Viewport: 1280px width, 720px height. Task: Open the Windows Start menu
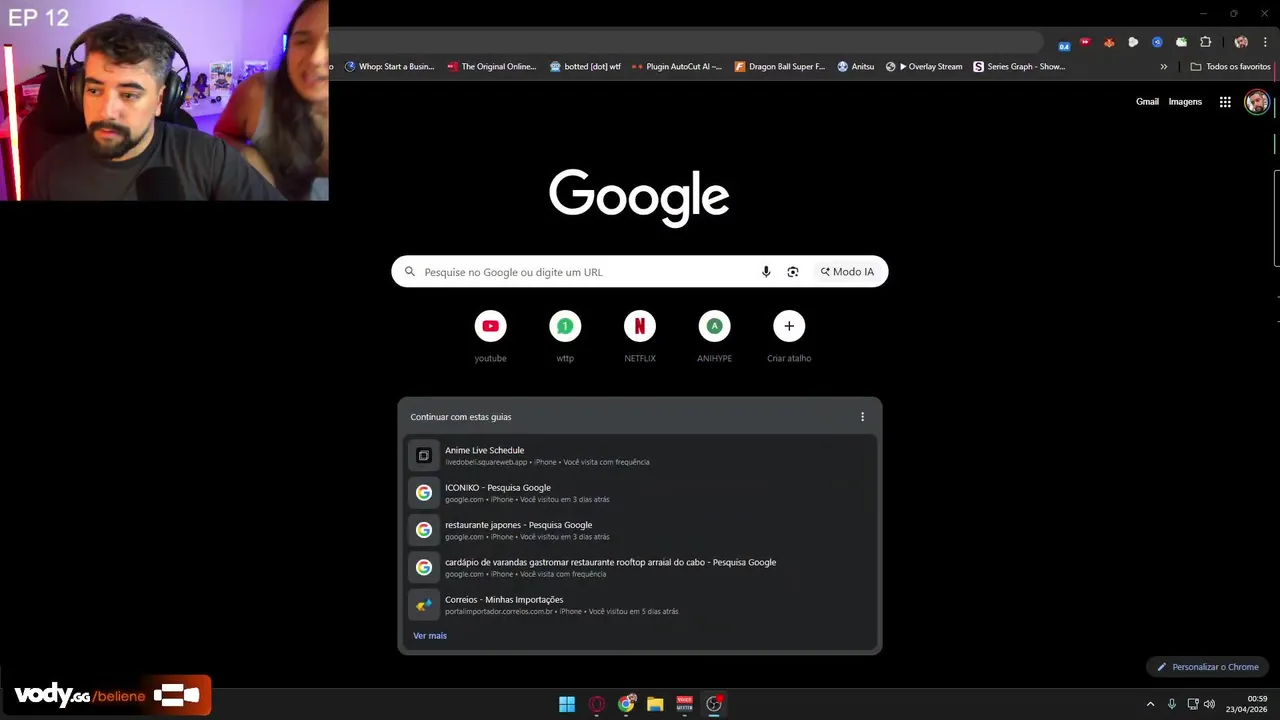click(x=567, y=704)
